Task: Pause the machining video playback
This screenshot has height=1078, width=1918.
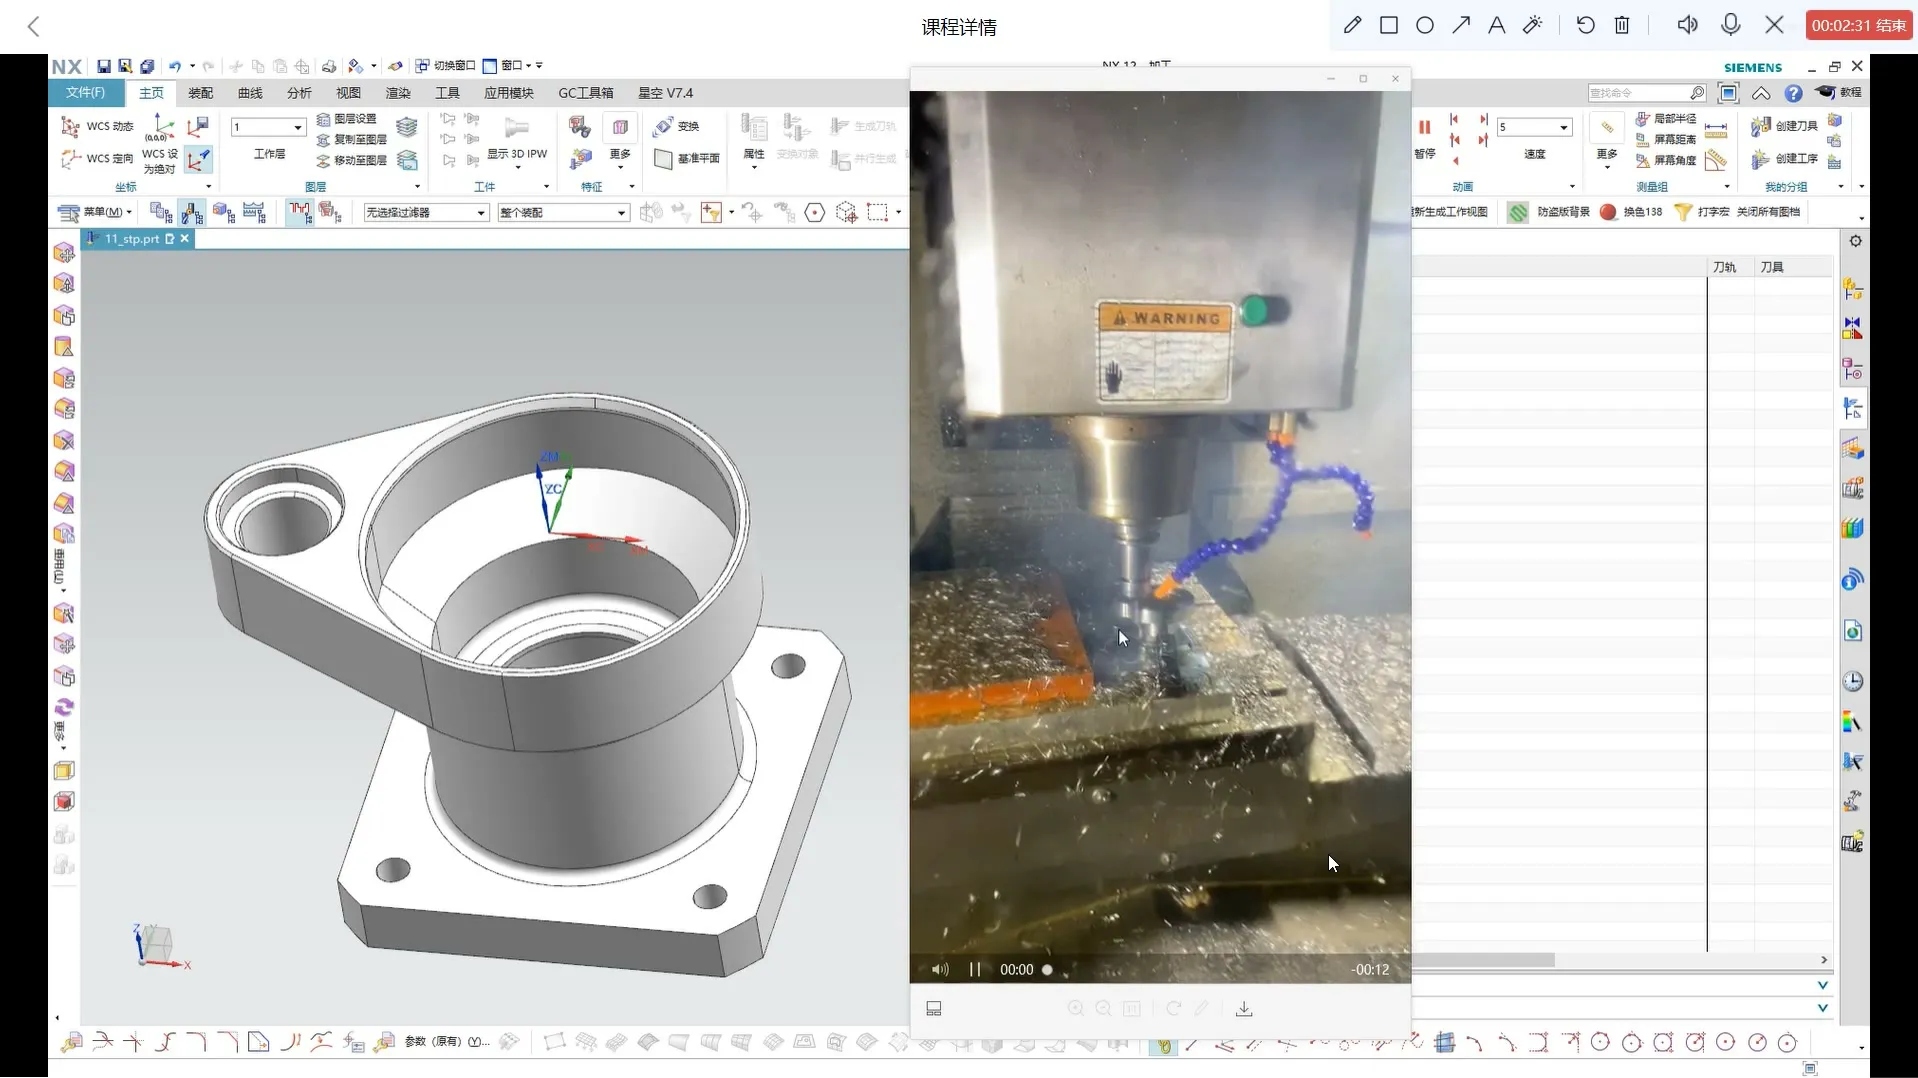Action: pos(974,969)
